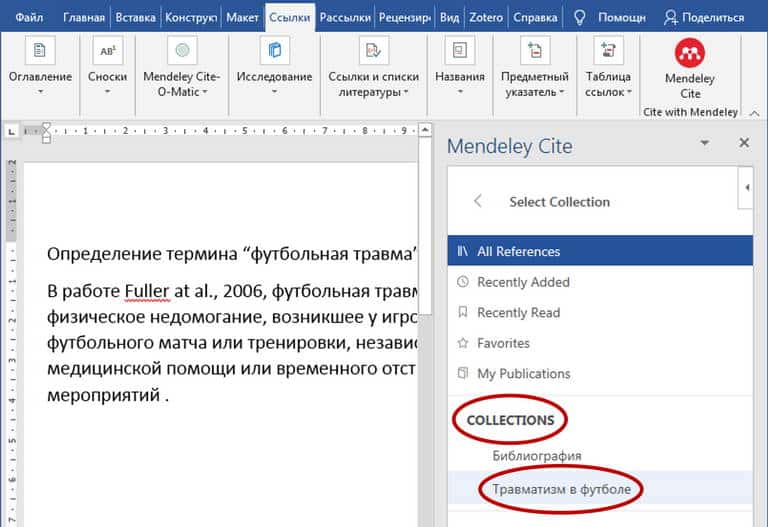The width and height of the screenshot is (768, 527).
Task: Click the horizontal ruler indent marker
Action: coord(46,133)
